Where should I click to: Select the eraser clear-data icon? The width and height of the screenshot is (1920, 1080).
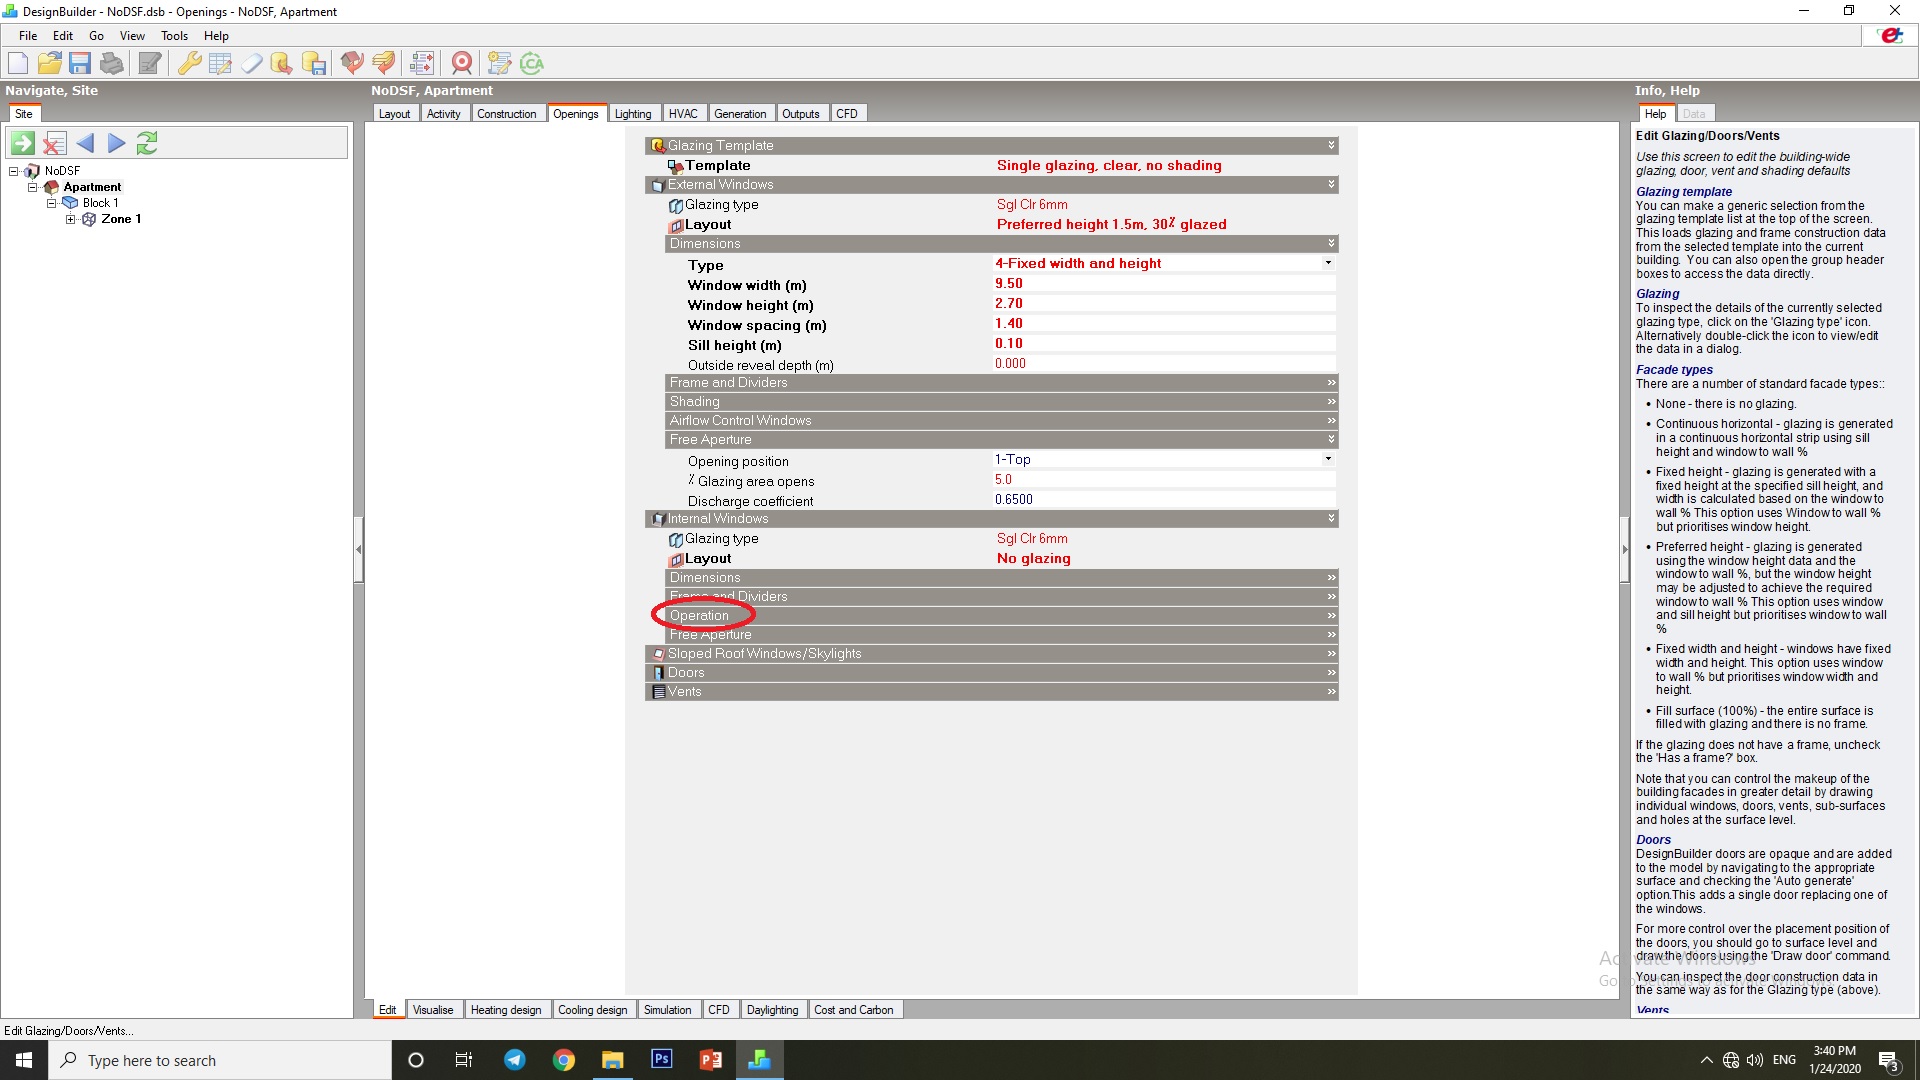251,64
